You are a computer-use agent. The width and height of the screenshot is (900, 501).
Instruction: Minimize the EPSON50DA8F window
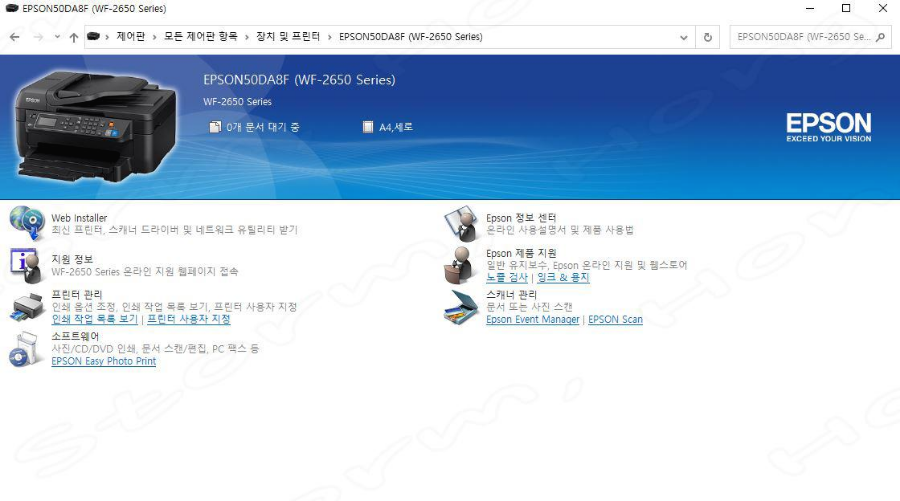coord(810,8)
